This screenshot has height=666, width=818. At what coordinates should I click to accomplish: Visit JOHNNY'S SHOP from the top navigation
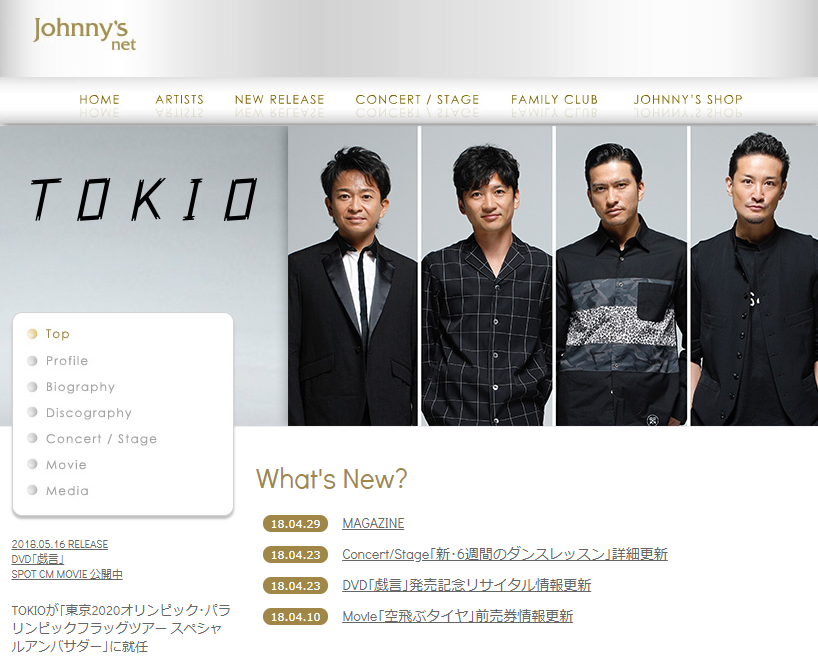pos(688,99)
